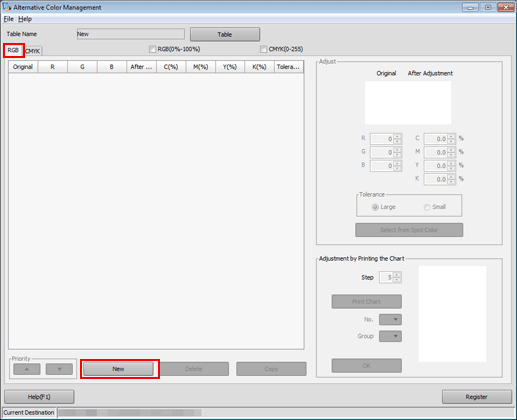Enable the CMYK(0-255) checkbox
This screenshot has height=420, width=517.
(263, 49)
